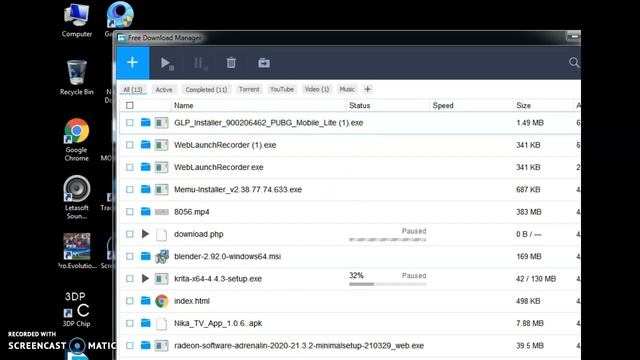
Task: Click krita 32% progress bar
Action: (x=387, y=284)
